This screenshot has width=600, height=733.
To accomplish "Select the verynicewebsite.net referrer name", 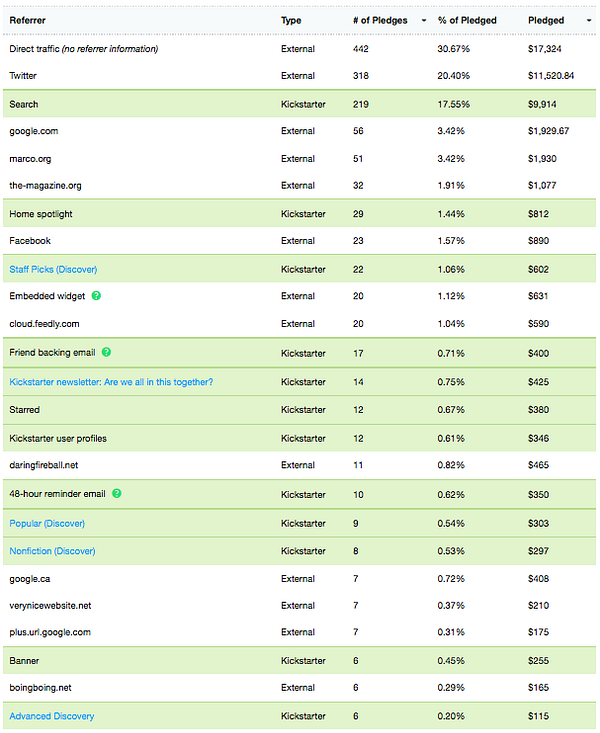I will tap(50, 605).
